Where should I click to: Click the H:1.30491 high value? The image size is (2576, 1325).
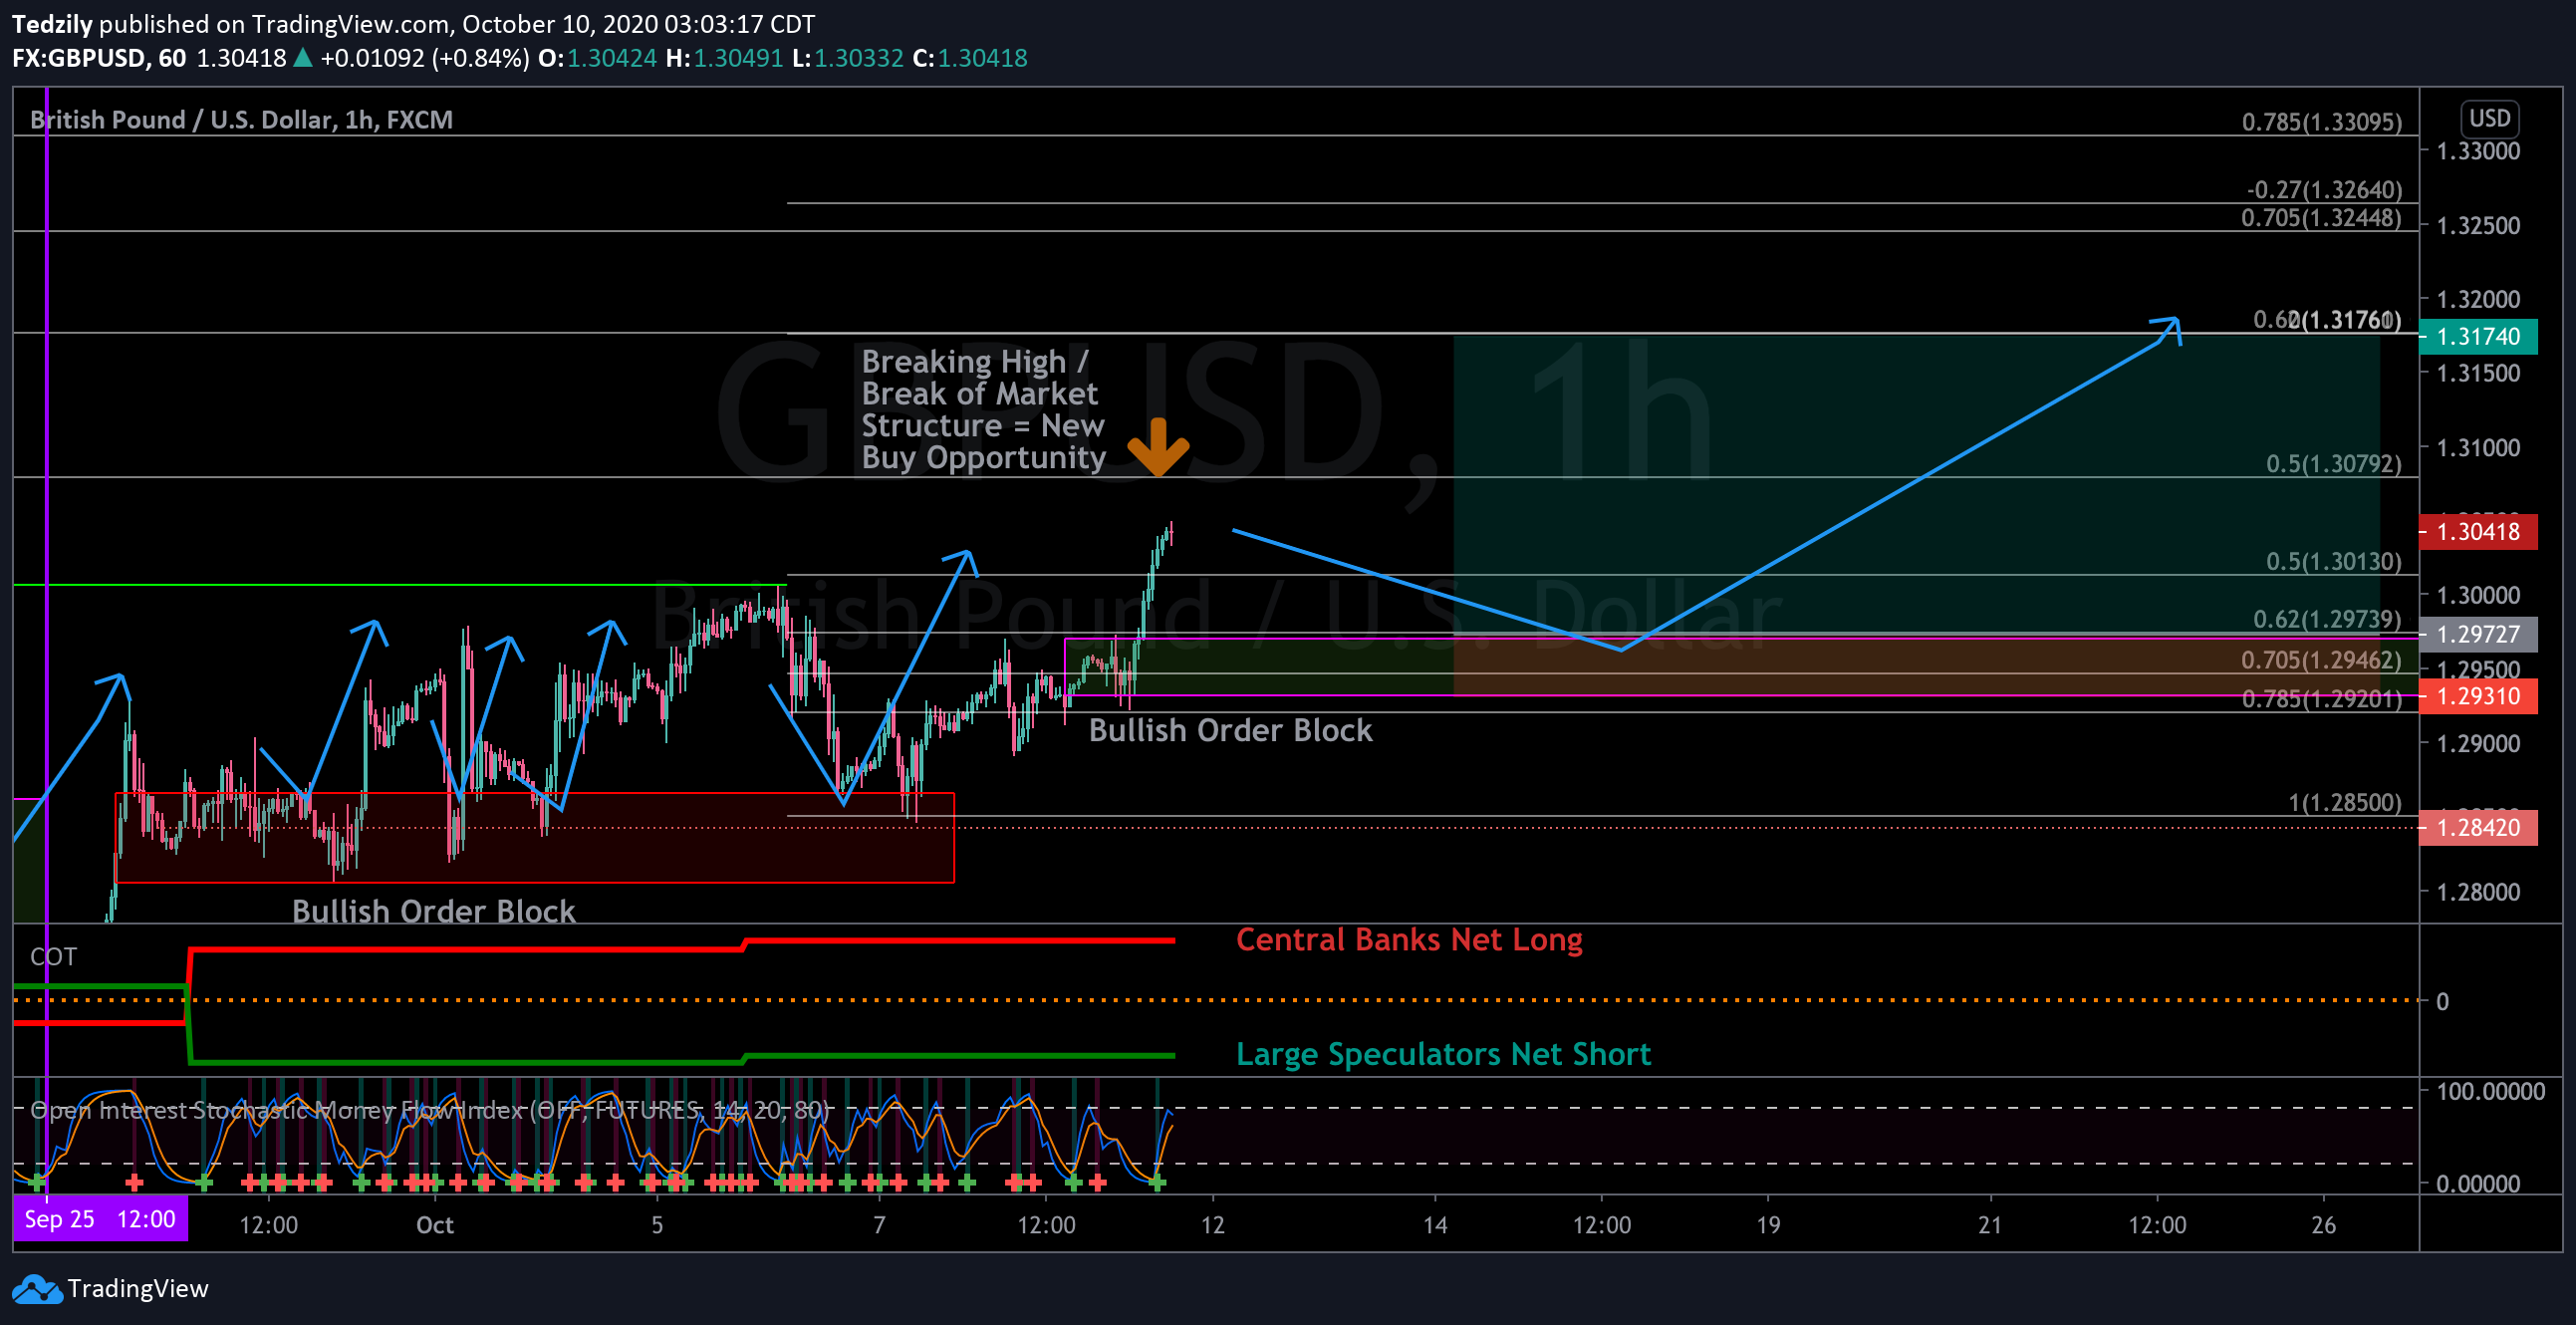(x=724, y=58)
